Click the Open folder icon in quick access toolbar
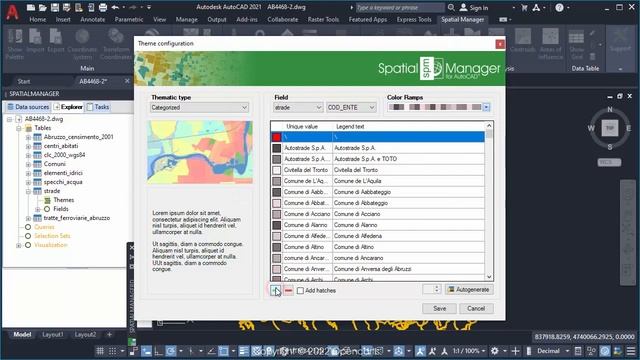The height and width of the screenshot is (360, 640). (x=42, y=7)
